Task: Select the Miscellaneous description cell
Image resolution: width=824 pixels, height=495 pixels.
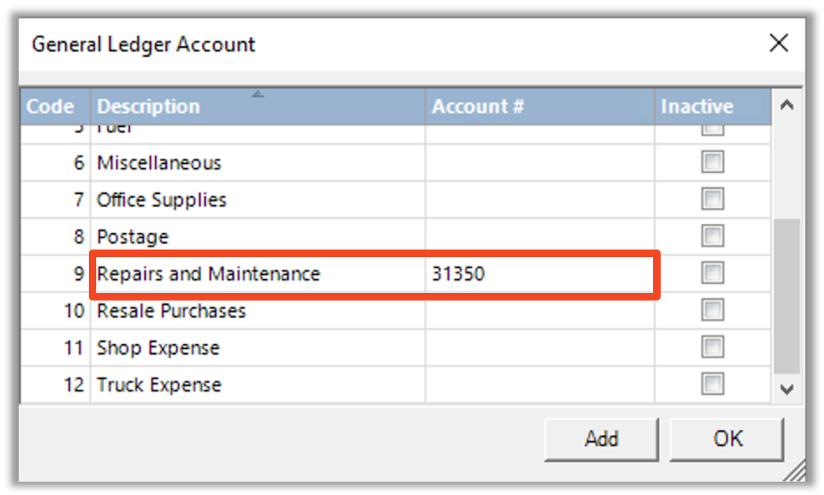Action: pyautogui.click(x=258, y=163)
